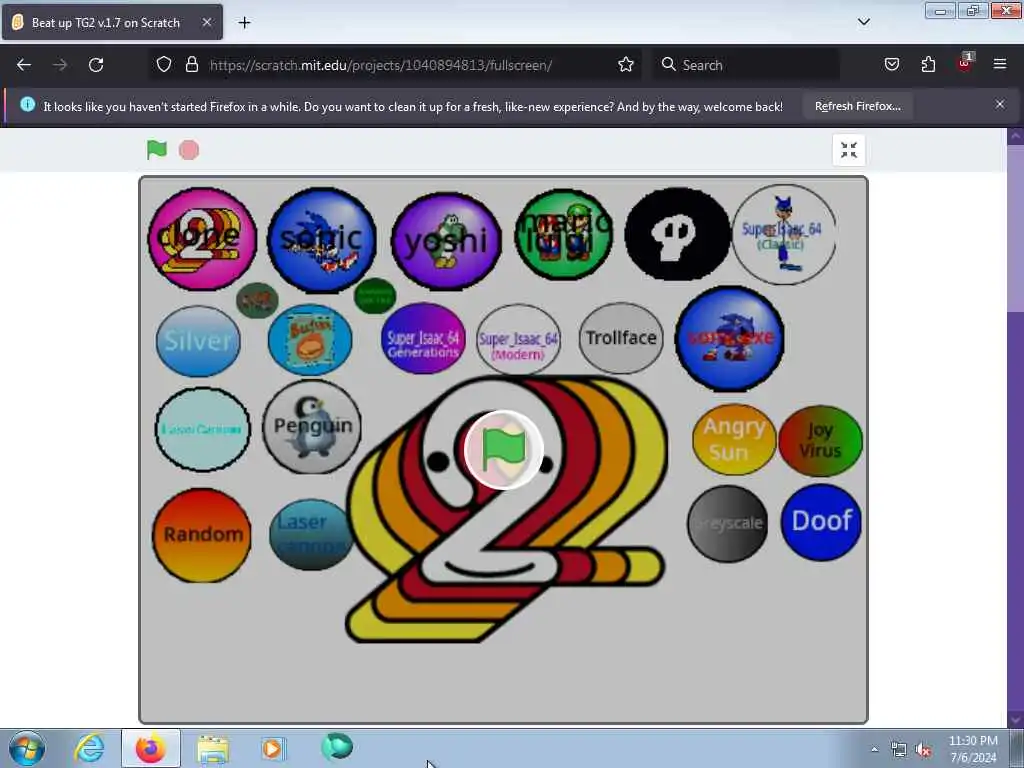Choose the light cyan Laser Cannon circle
Image resolution: width=1024 pixels, height=768 pixels.
(x=202, y=429)
